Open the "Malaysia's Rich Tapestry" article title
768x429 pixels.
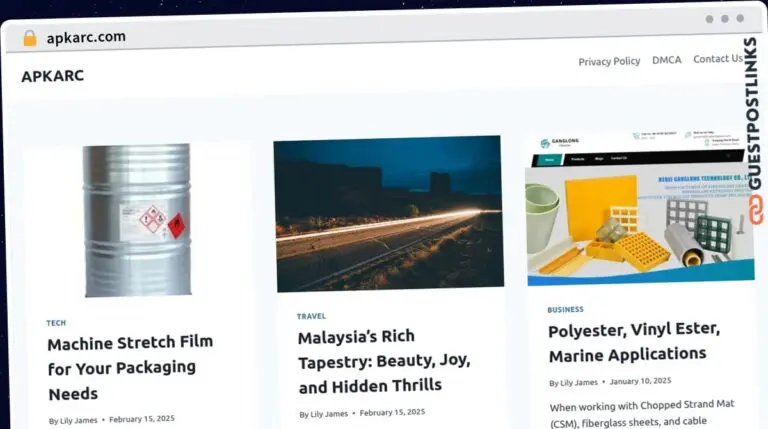(384, 361)
